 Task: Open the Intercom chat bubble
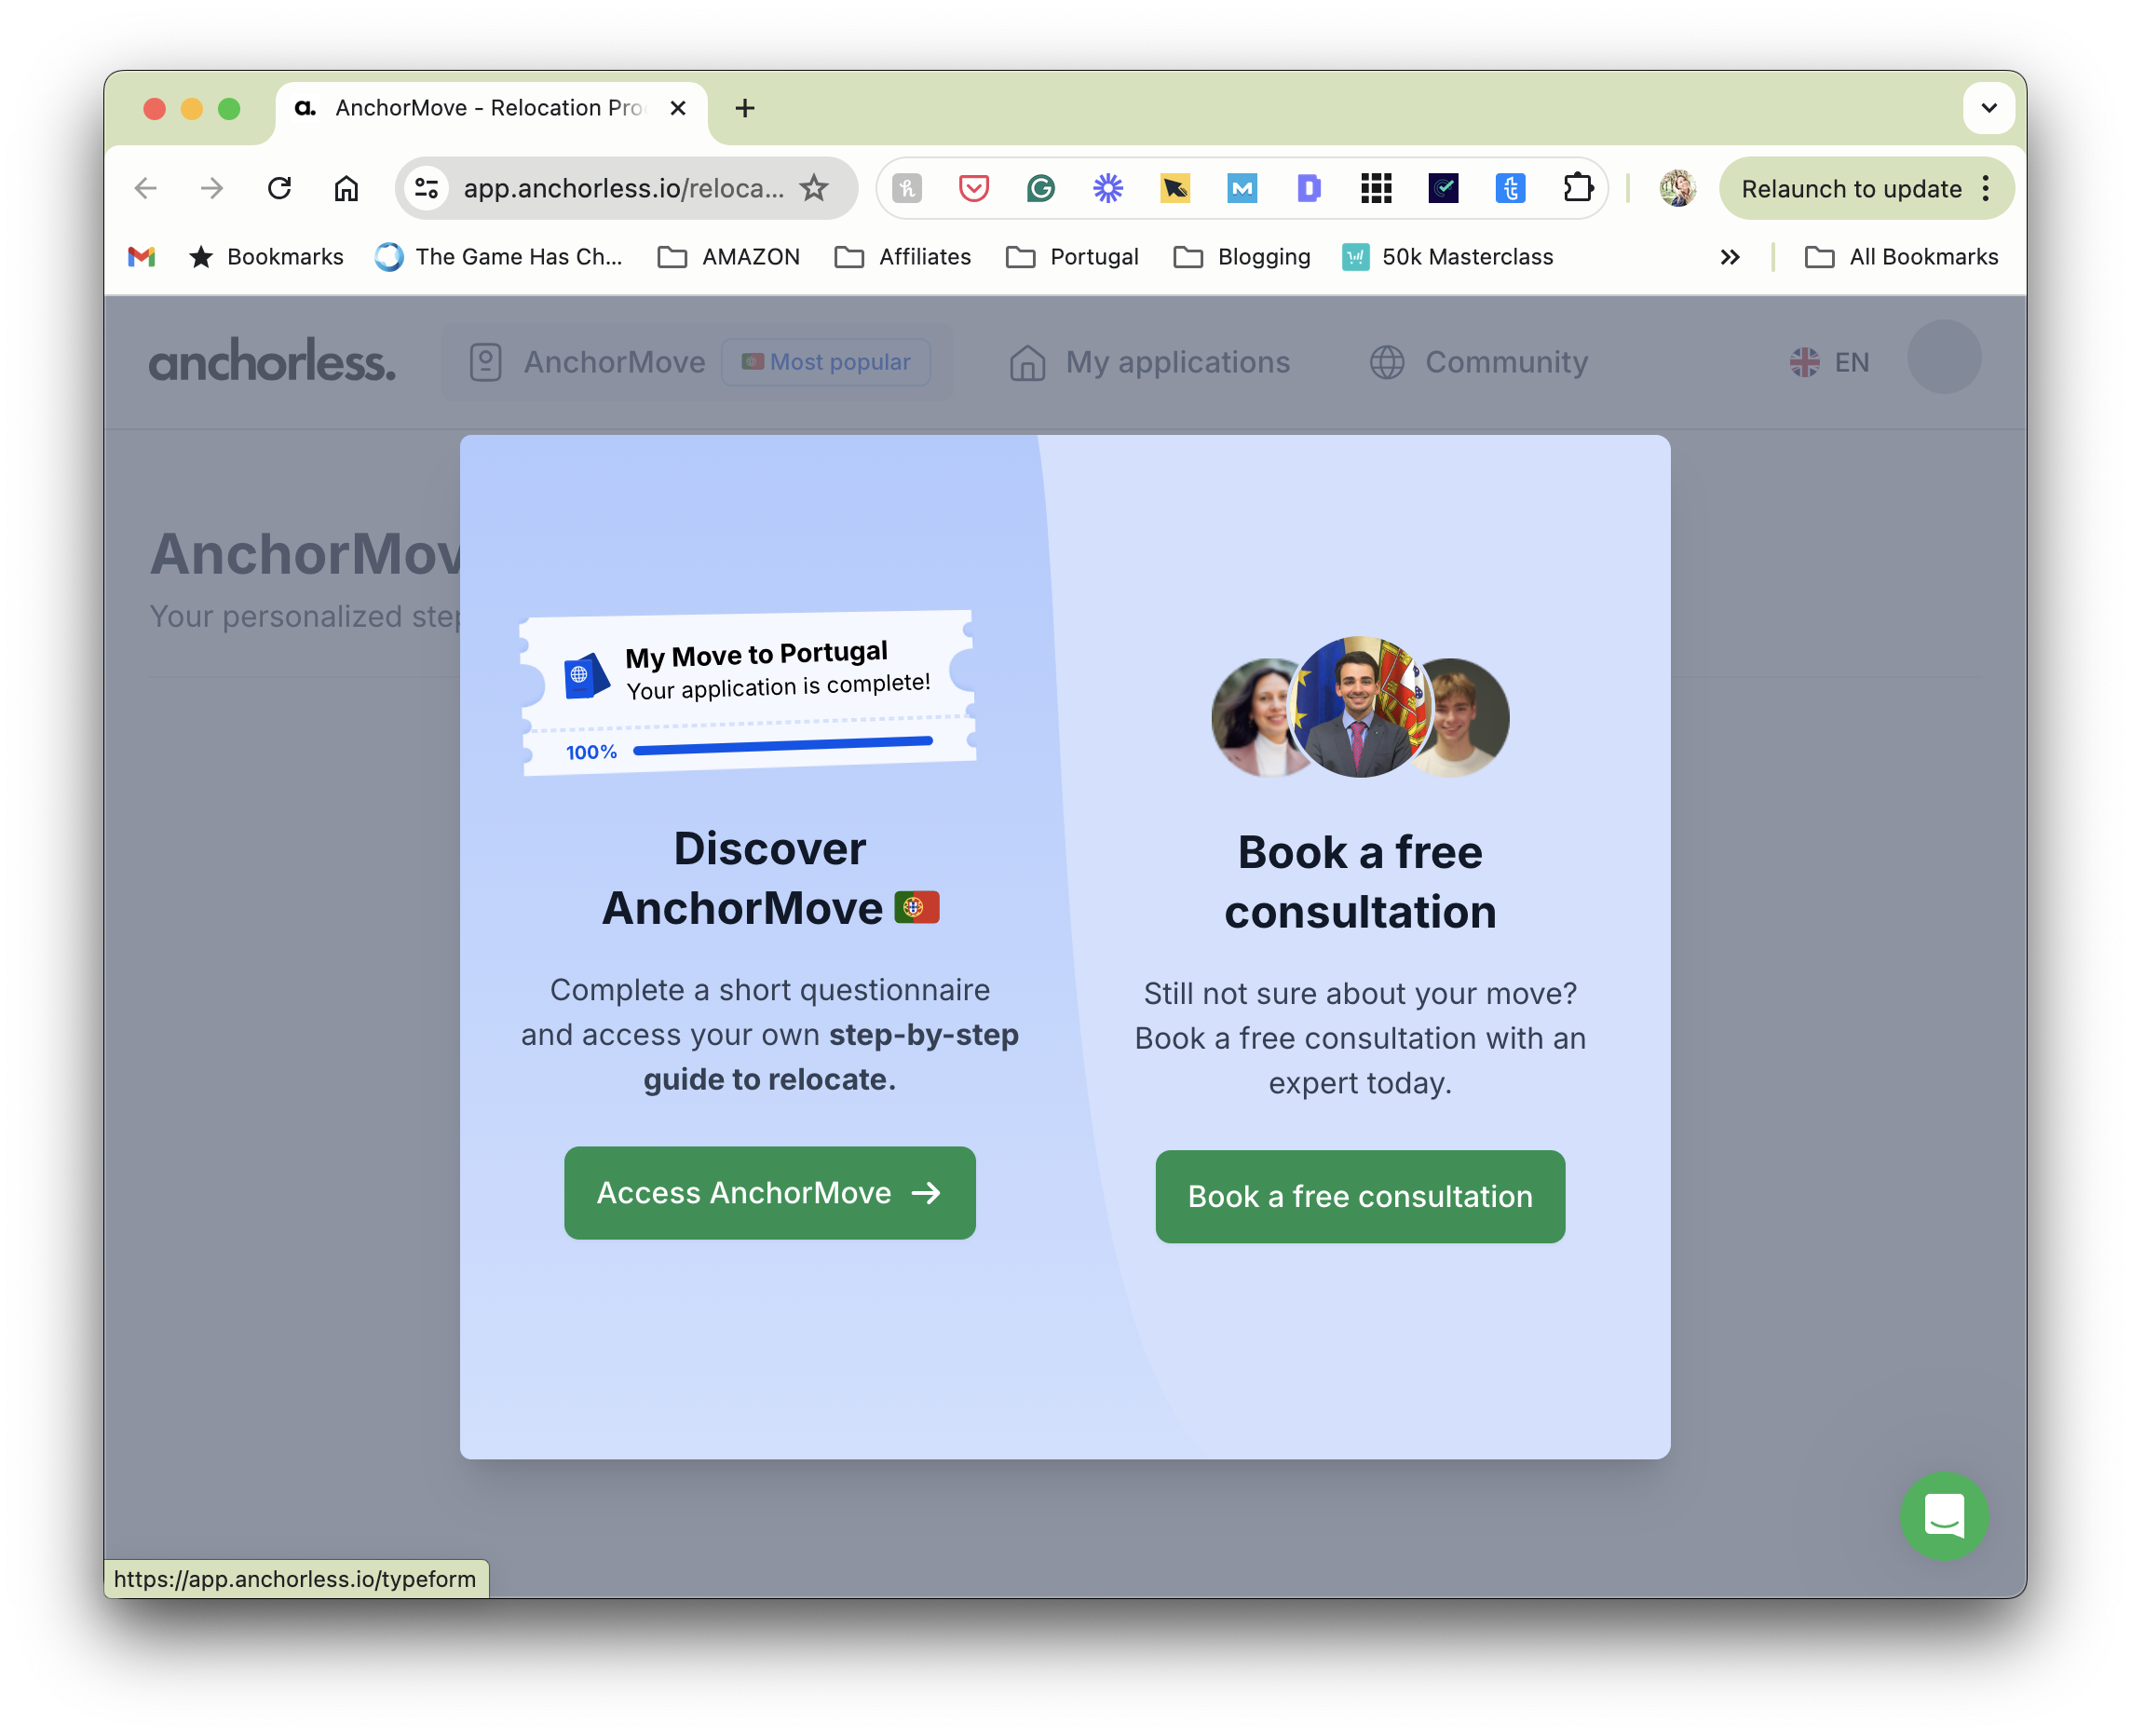coord(1943,1515)
